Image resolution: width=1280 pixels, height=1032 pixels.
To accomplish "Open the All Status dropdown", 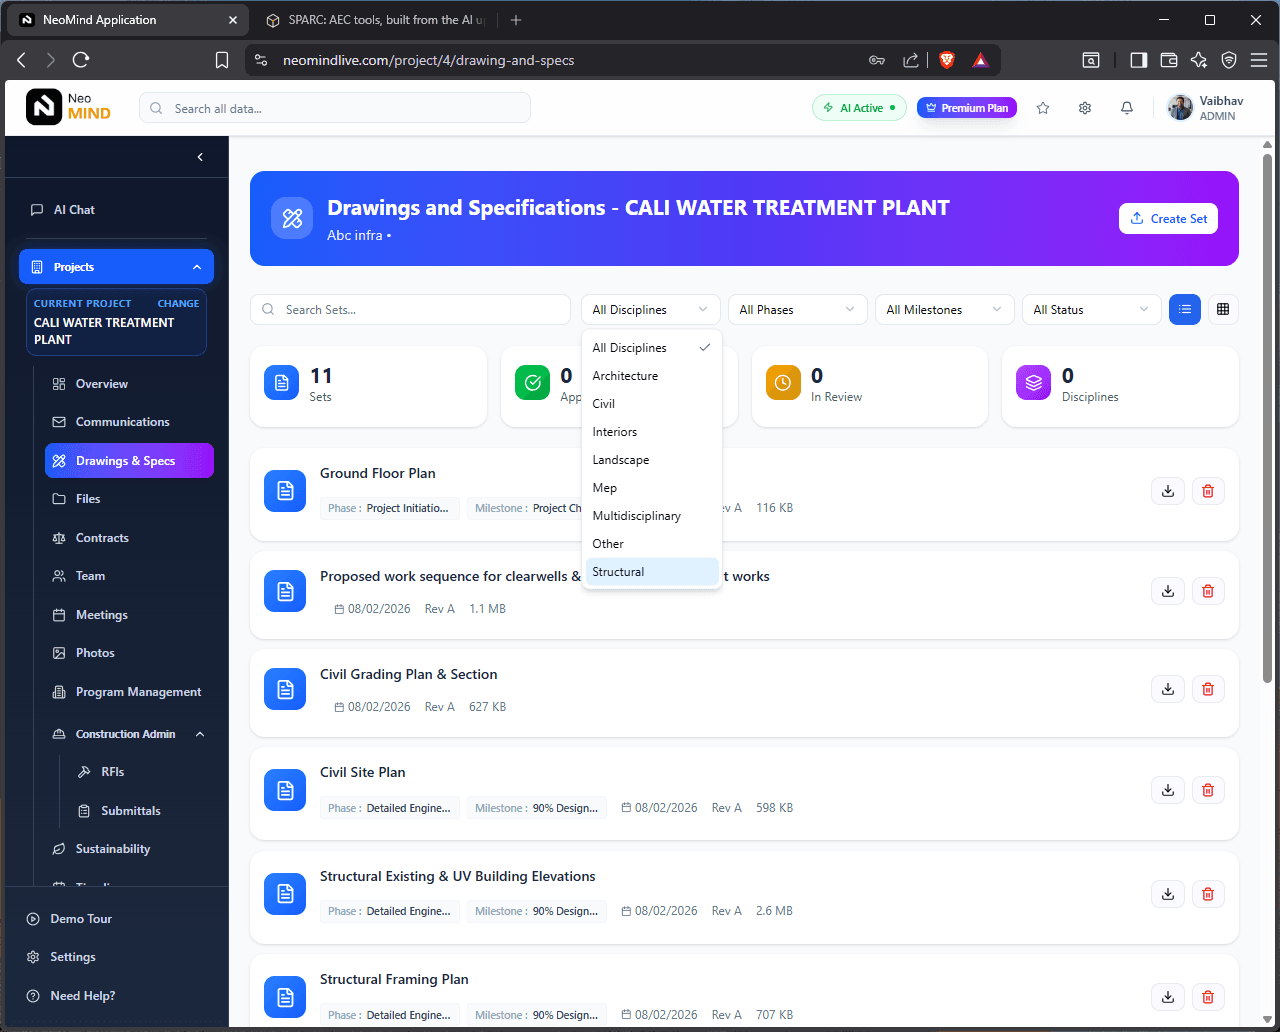I will coord(1091,310).
